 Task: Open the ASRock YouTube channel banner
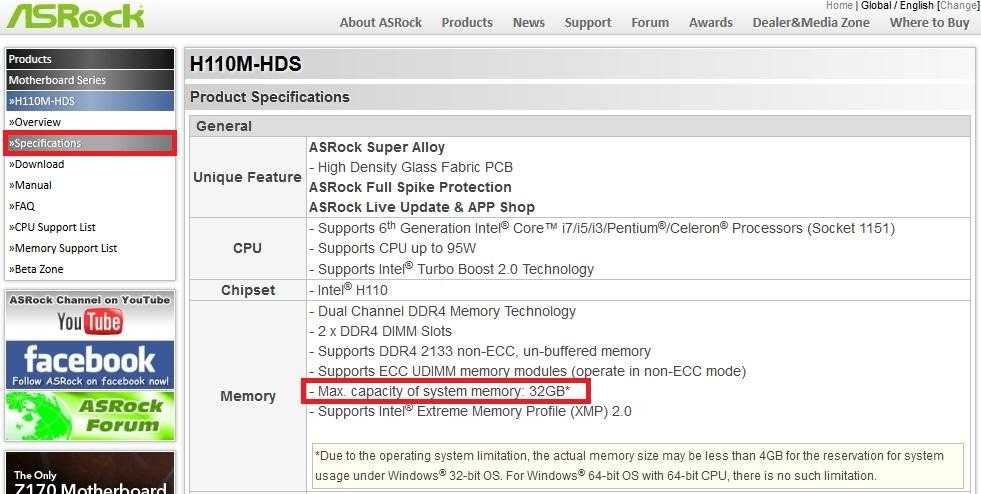[90, 314]
